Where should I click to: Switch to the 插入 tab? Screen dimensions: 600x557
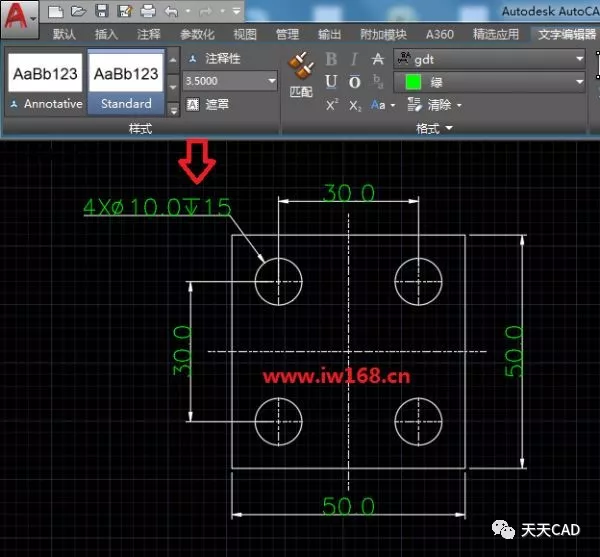pyautogui.click(x=106, y=34)
